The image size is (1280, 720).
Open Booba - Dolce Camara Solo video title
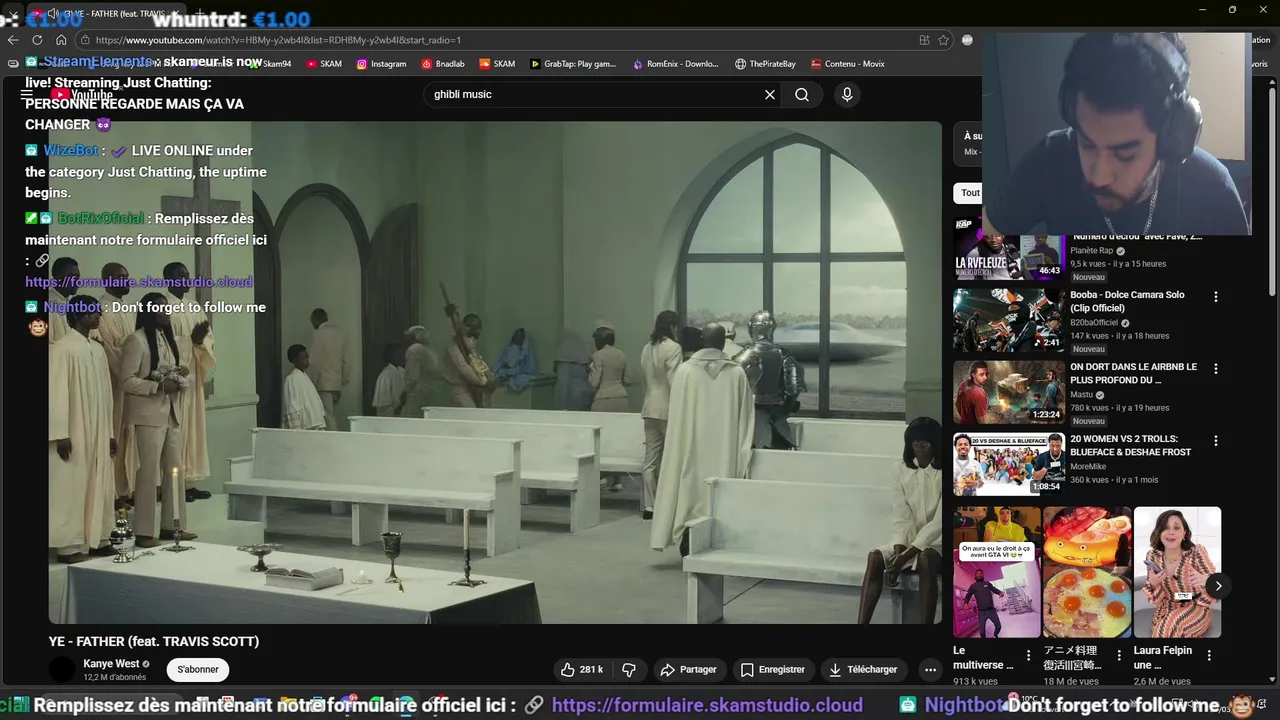tap(1127, 301)
